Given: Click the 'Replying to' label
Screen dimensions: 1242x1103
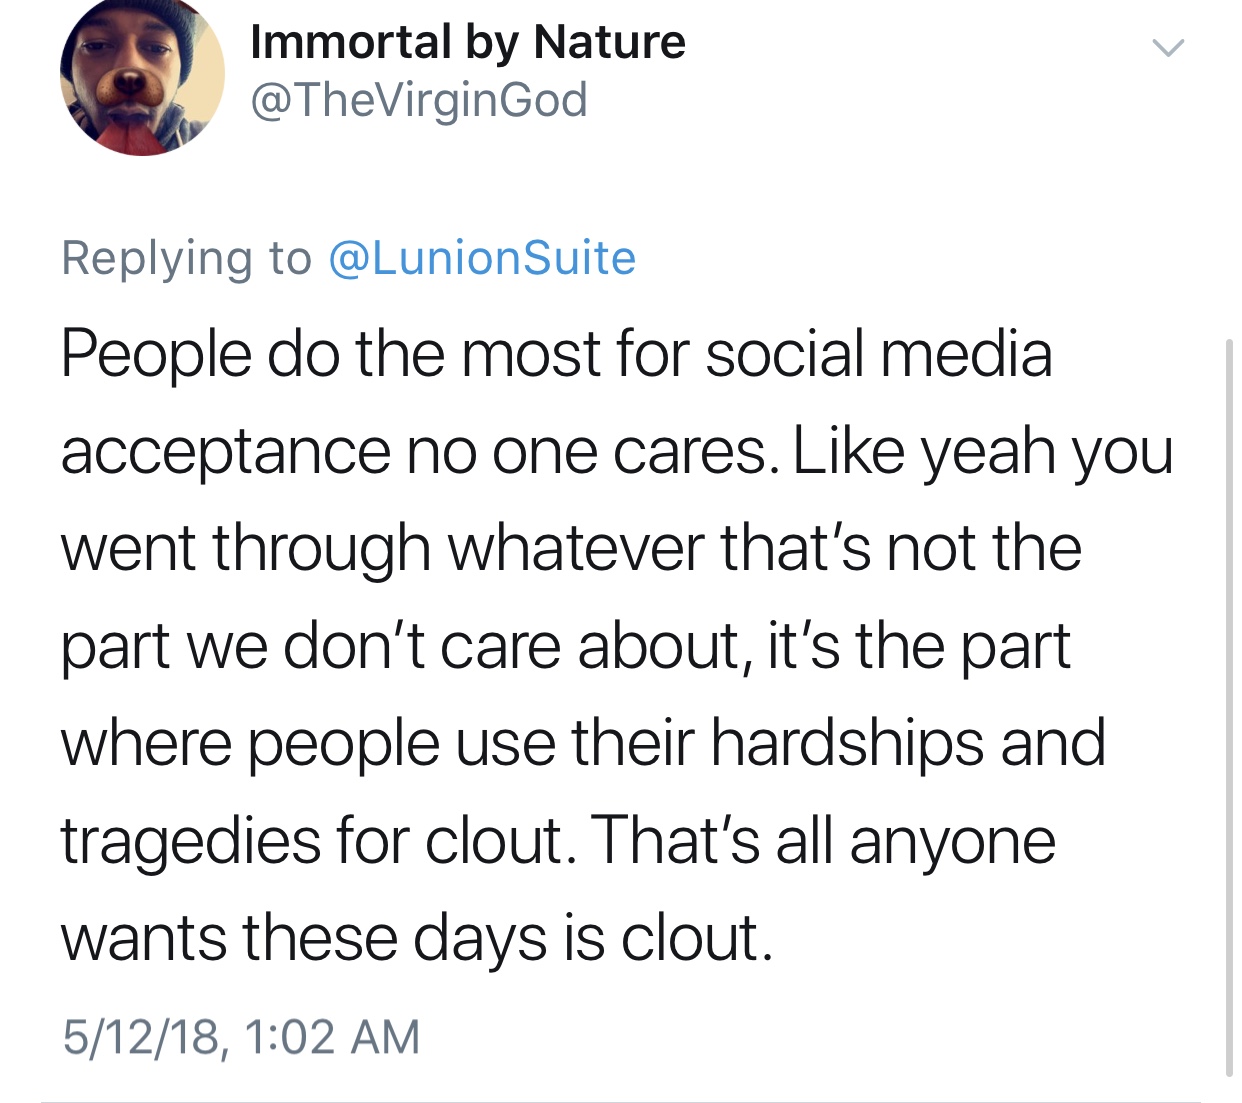Looking at the screenshot, I should click(x=186, y=258).
